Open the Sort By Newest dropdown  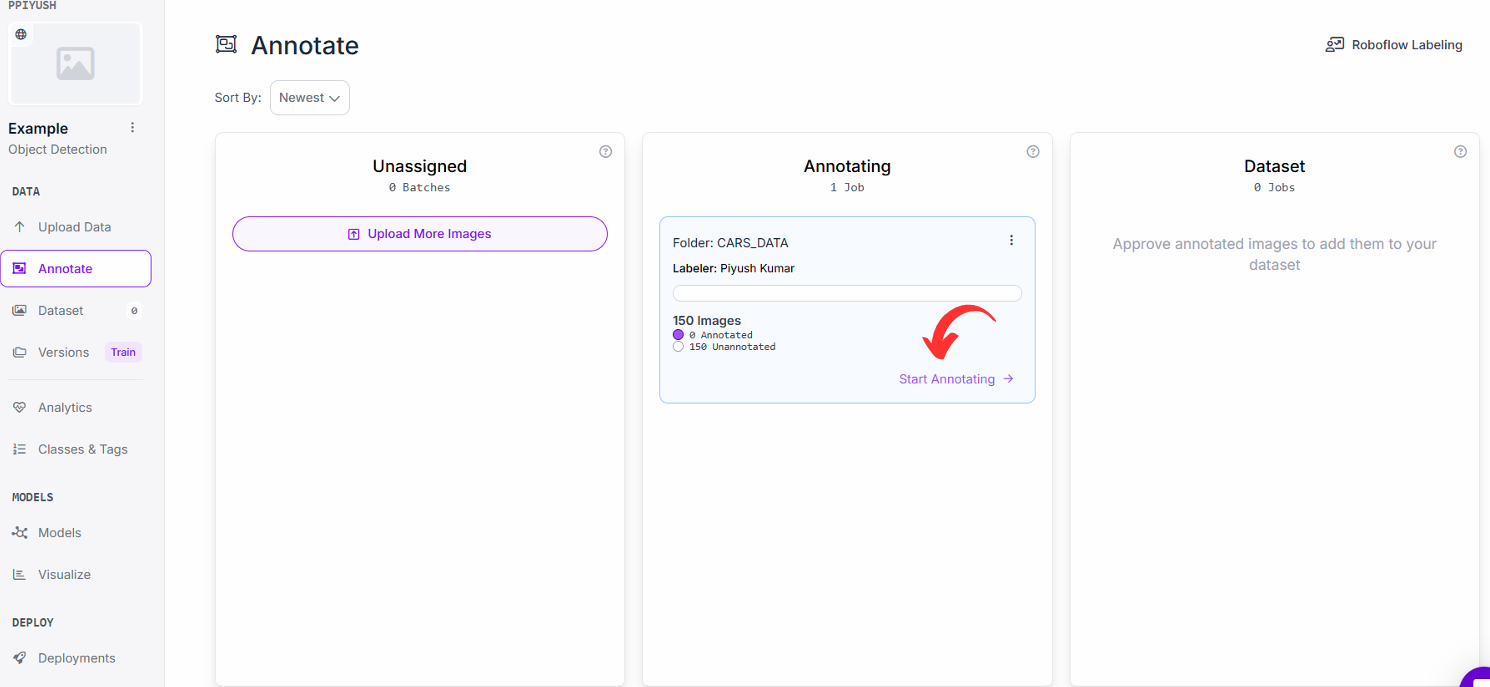click(310, 97)
